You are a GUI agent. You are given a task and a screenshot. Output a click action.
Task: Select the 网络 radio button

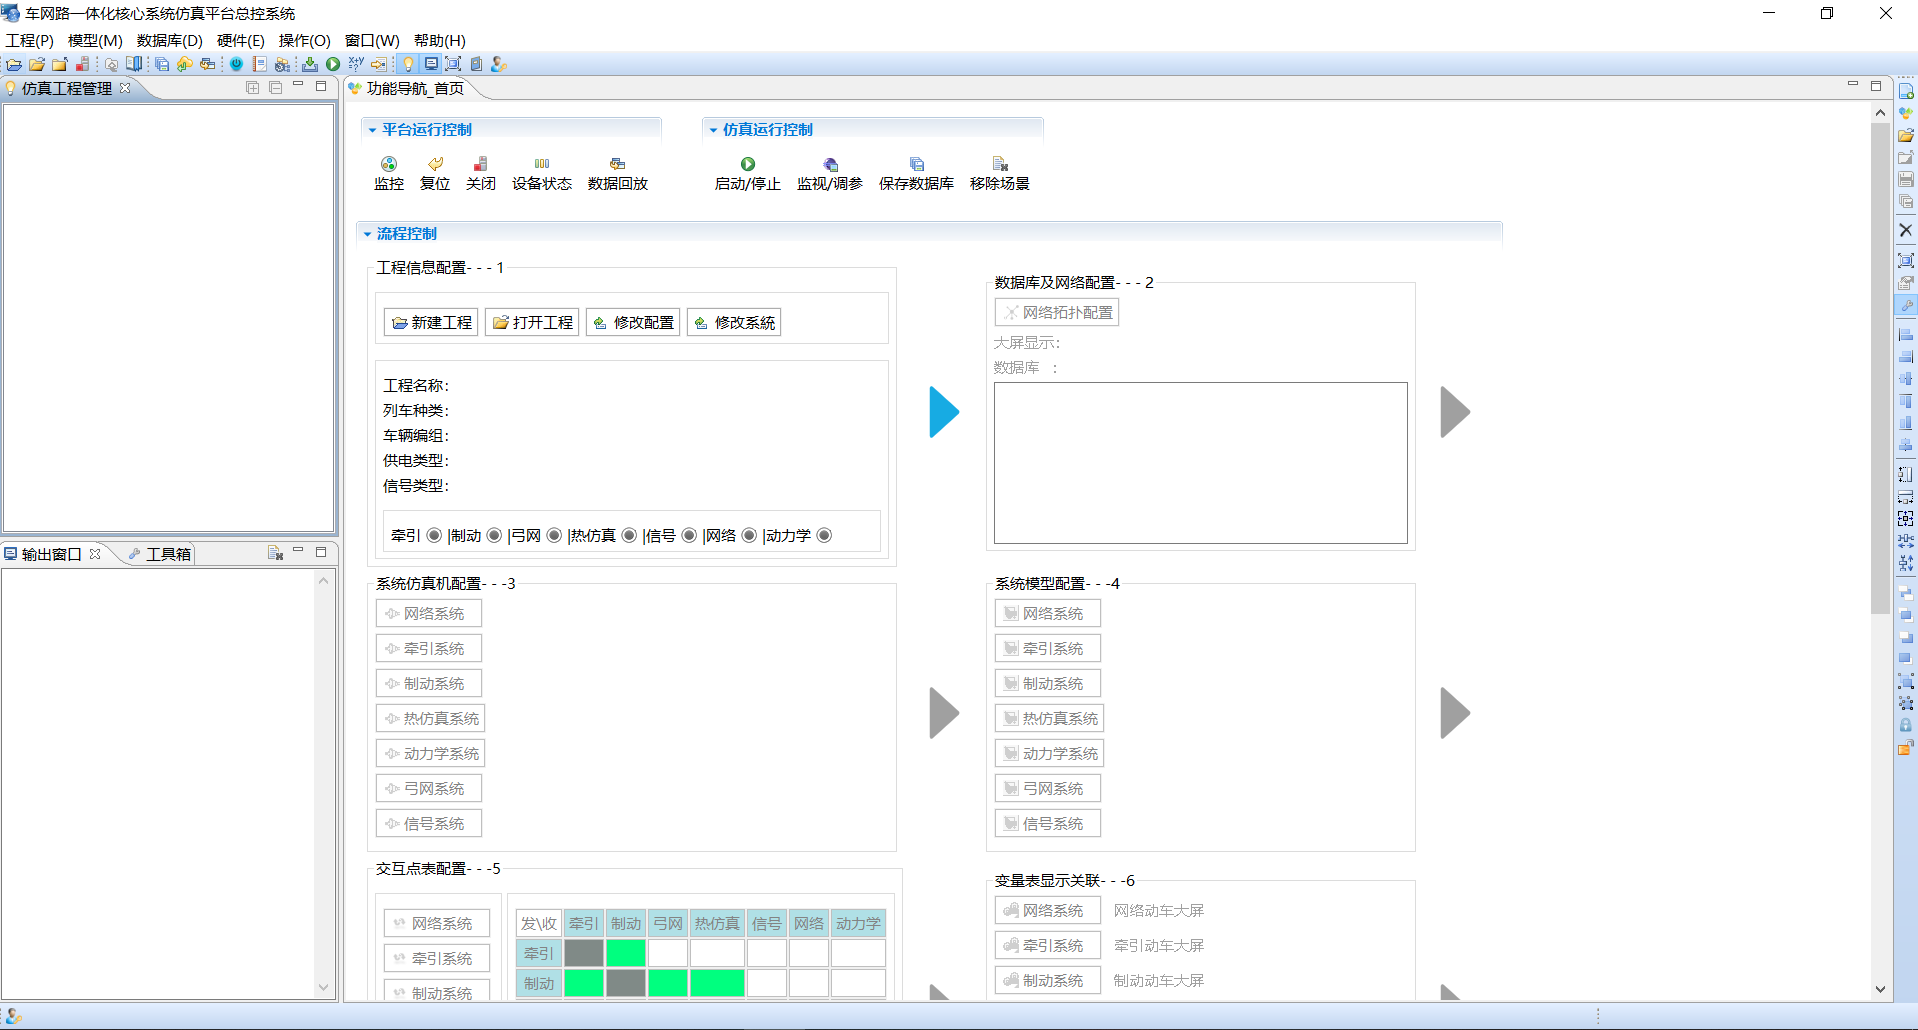[749, 535]
